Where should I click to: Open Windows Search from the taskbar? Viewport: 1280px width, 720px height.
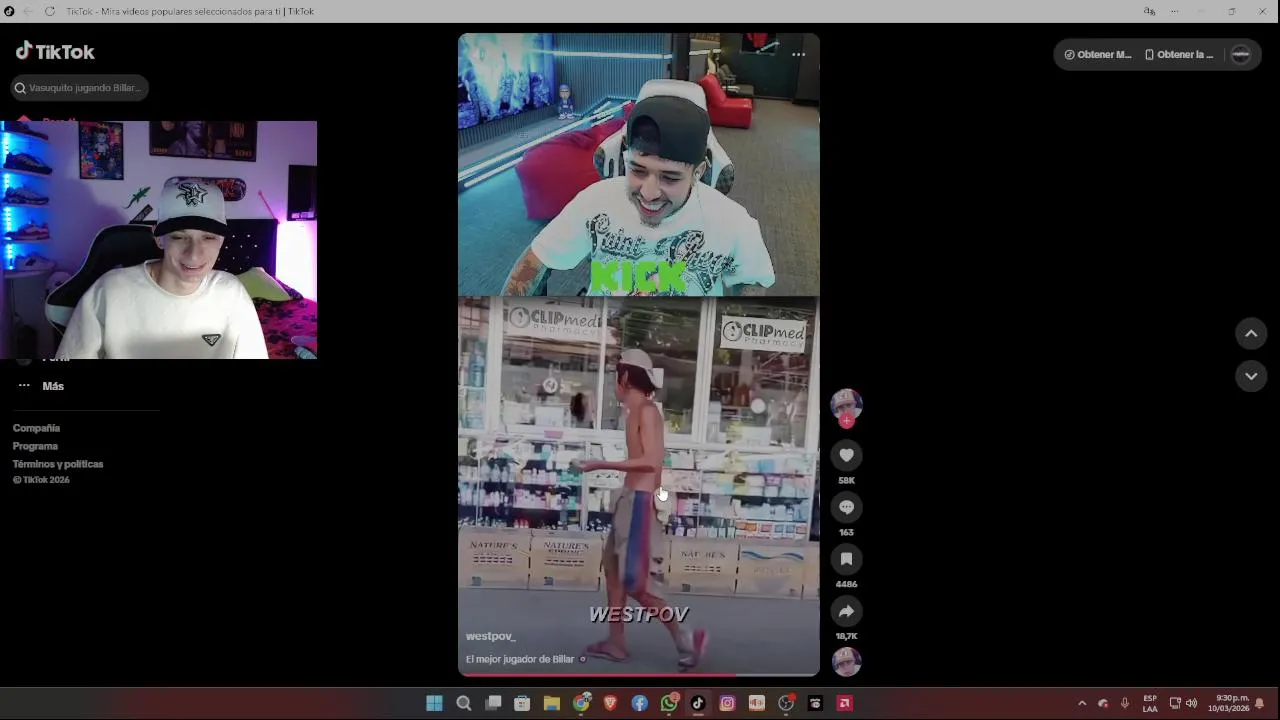pos(464,703)
